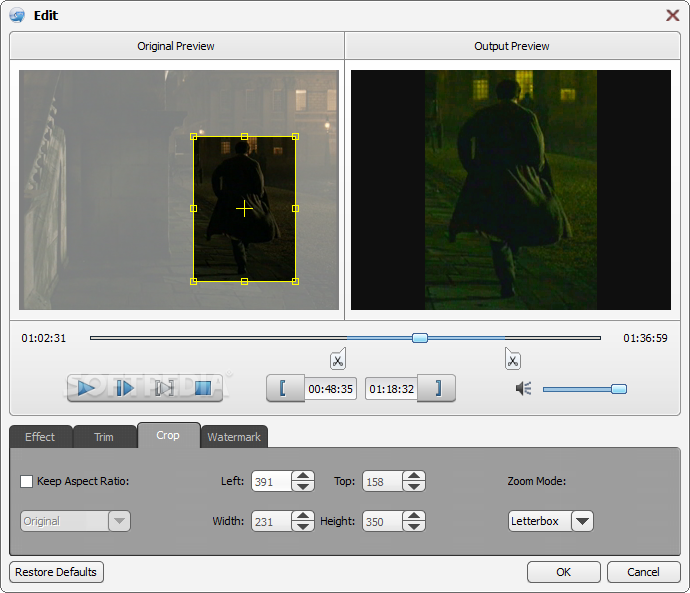Click the Left input field showing 391
This screenshot has height=593, width=690.
272,481
